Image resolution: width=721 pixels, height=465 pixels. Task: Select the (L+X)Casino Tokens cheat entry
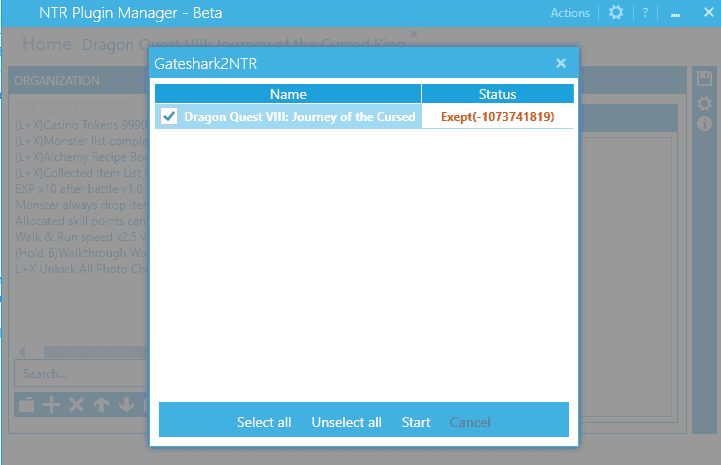81,125
